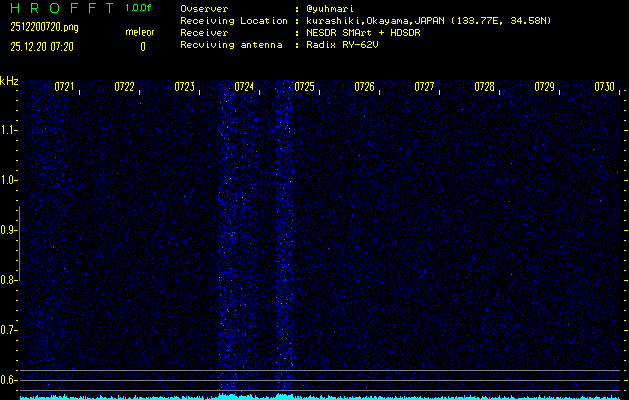Click the yellow meteor label
Screen dimensions: 629x400
[x=140, y=32]
